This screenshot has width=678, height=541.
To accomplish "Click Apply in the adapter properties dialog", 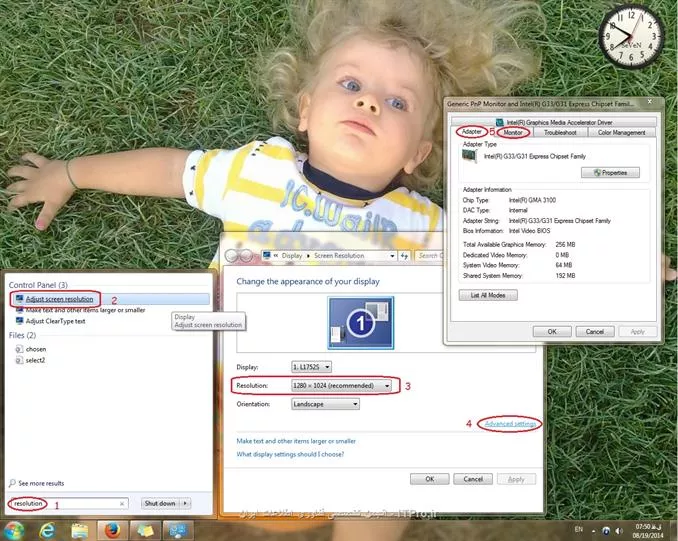I will tap(637, 332).
